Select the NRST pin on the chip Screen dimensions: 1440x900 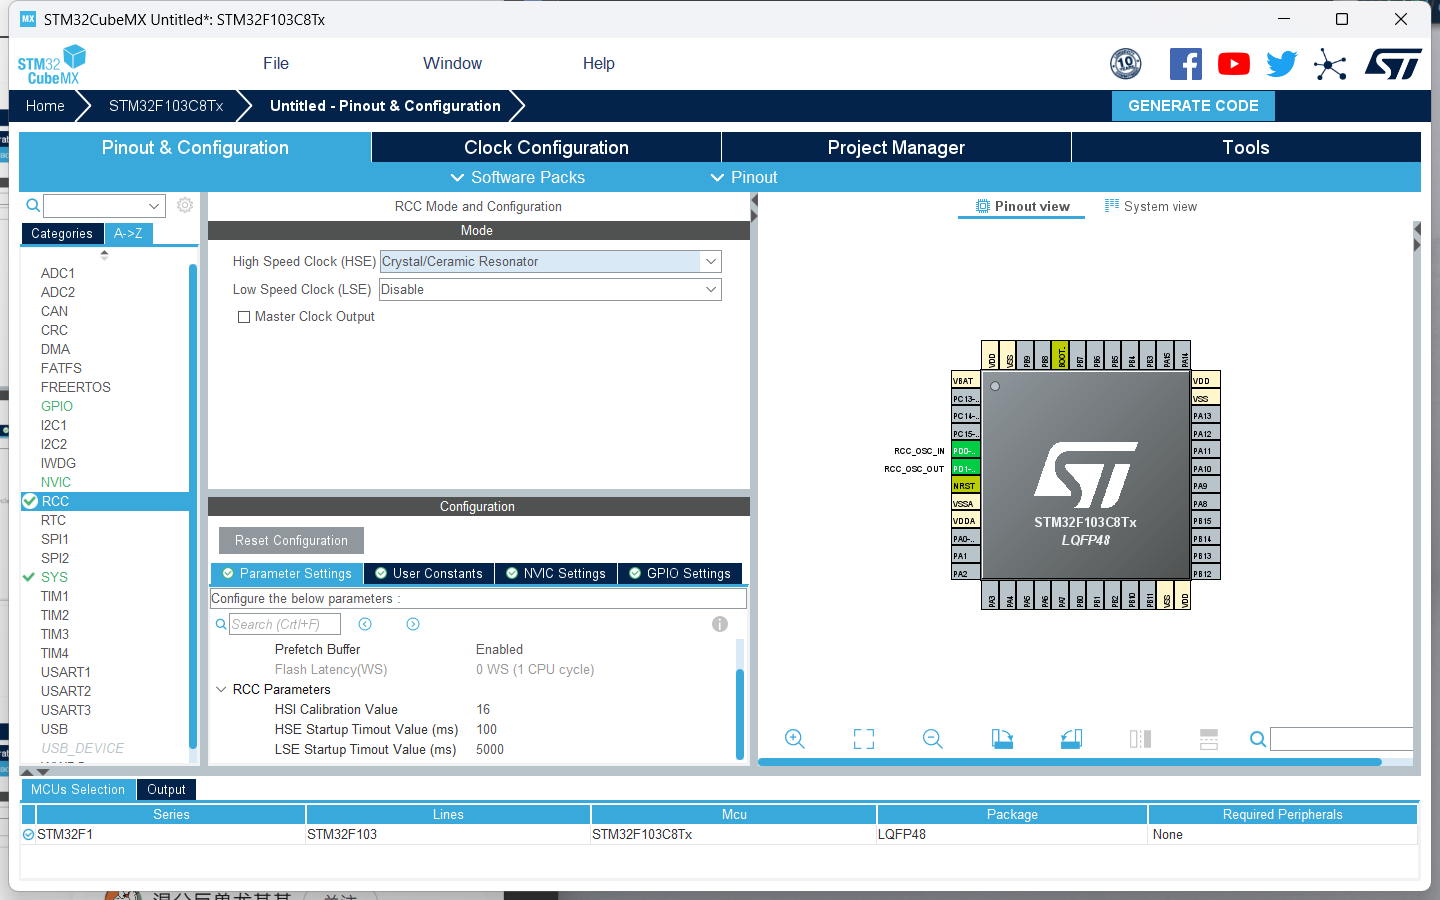tap(965, 486)
